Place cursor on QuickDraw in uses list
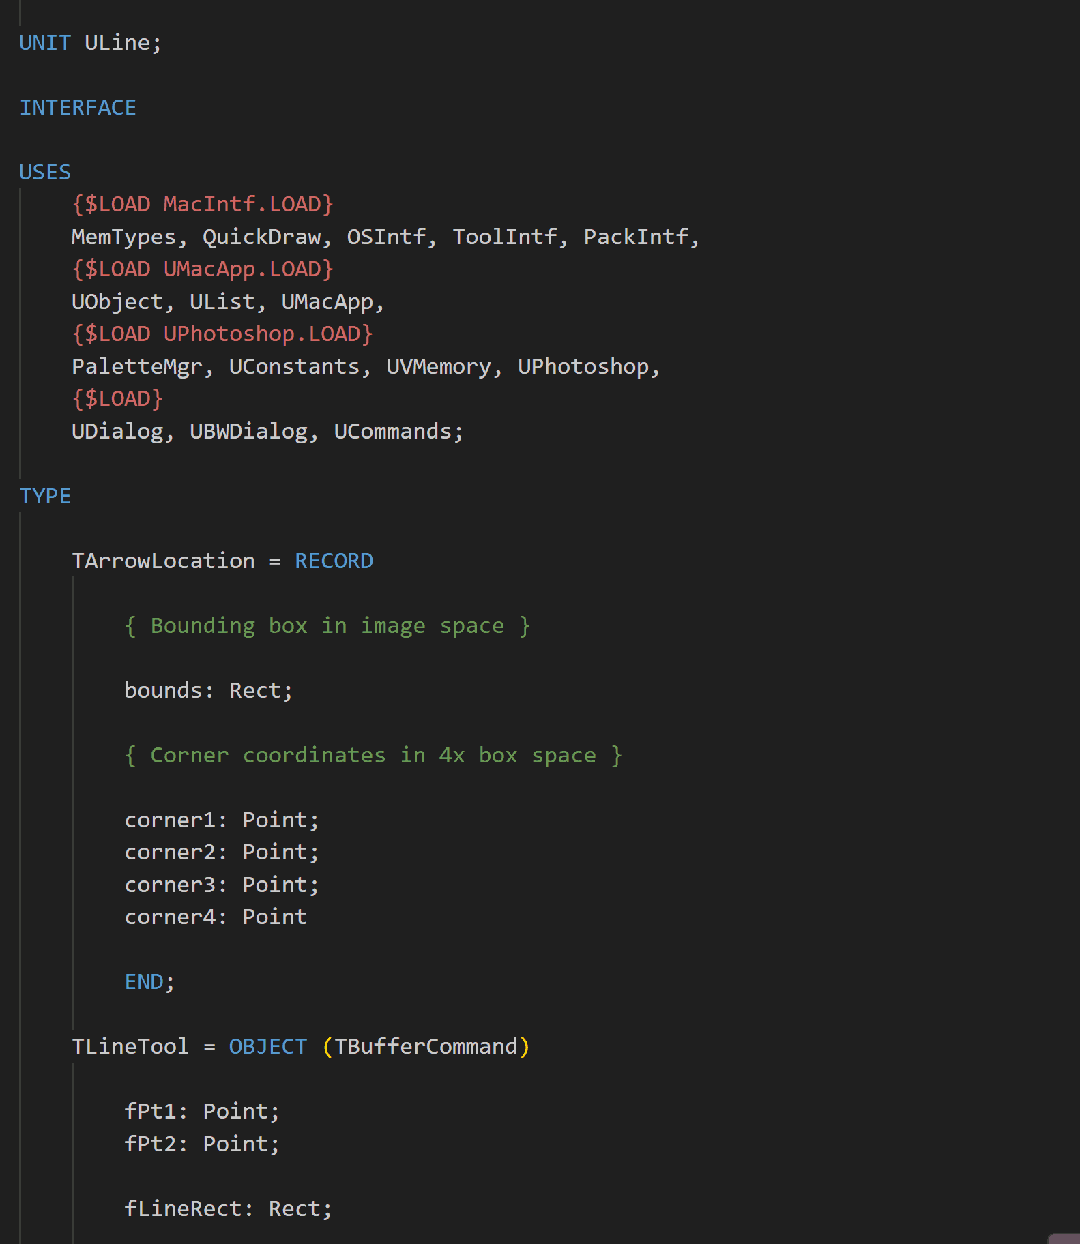1080x1244 pixels. [262, 237]
